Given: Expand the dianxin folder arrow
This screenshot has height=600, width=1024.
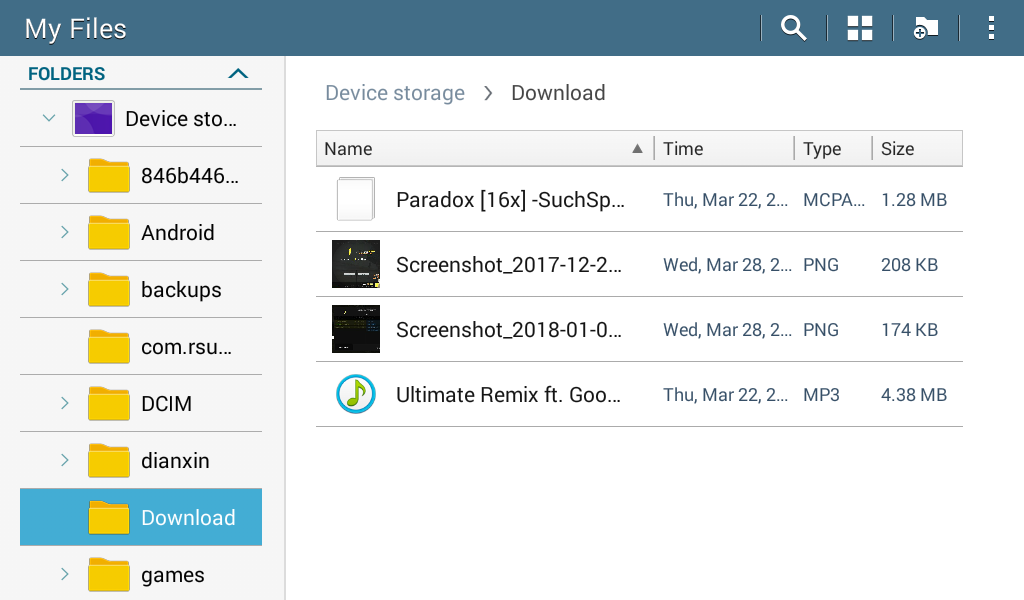Looking at the screenshot, I should (x=65, y=460).
